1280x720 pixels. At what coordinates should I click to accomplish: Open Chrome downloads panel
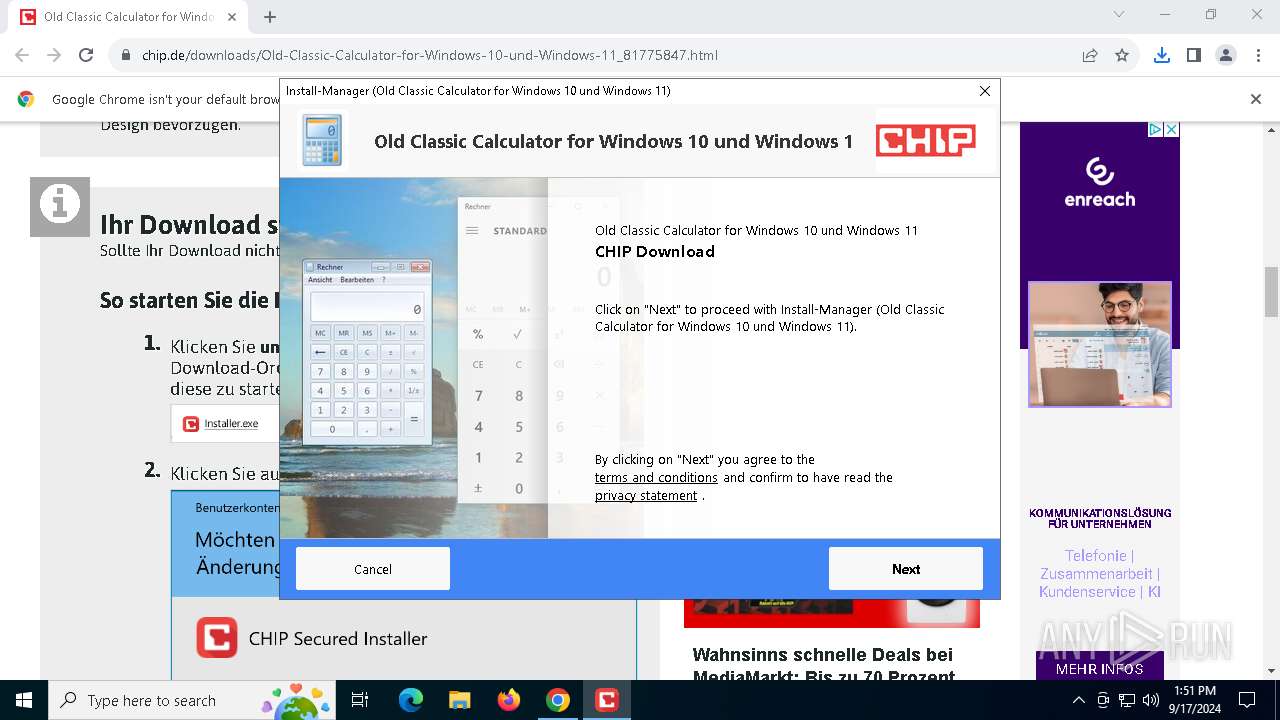[1162, 55]
